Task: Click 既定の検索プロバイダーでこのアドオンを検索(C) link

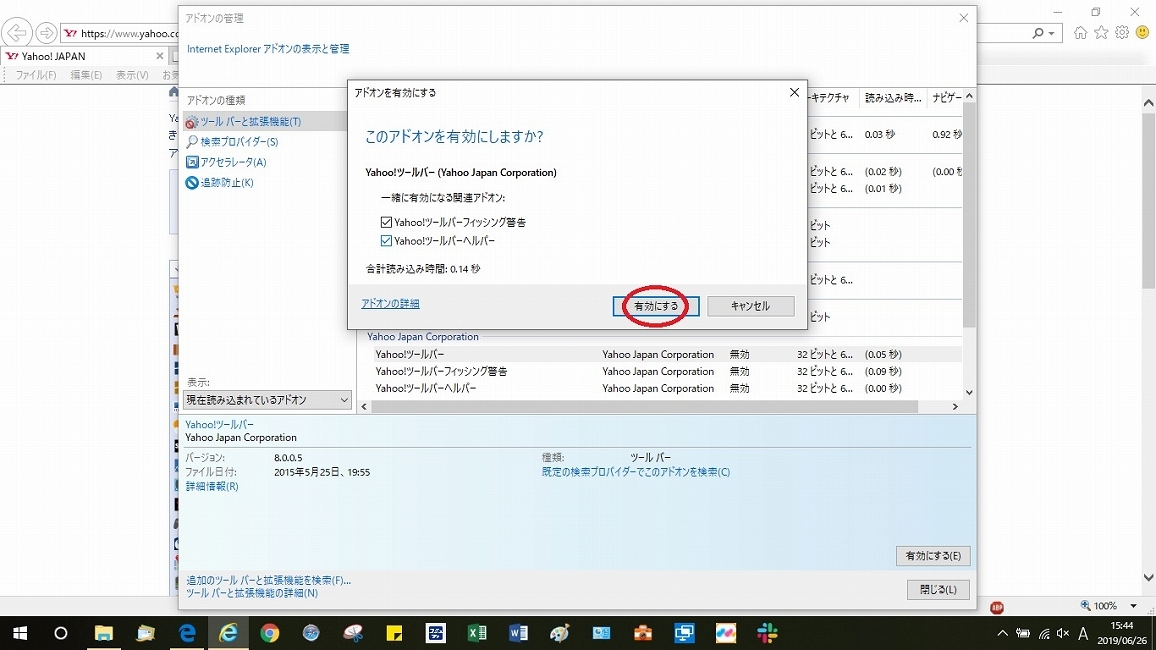Action: click(636, 472)
